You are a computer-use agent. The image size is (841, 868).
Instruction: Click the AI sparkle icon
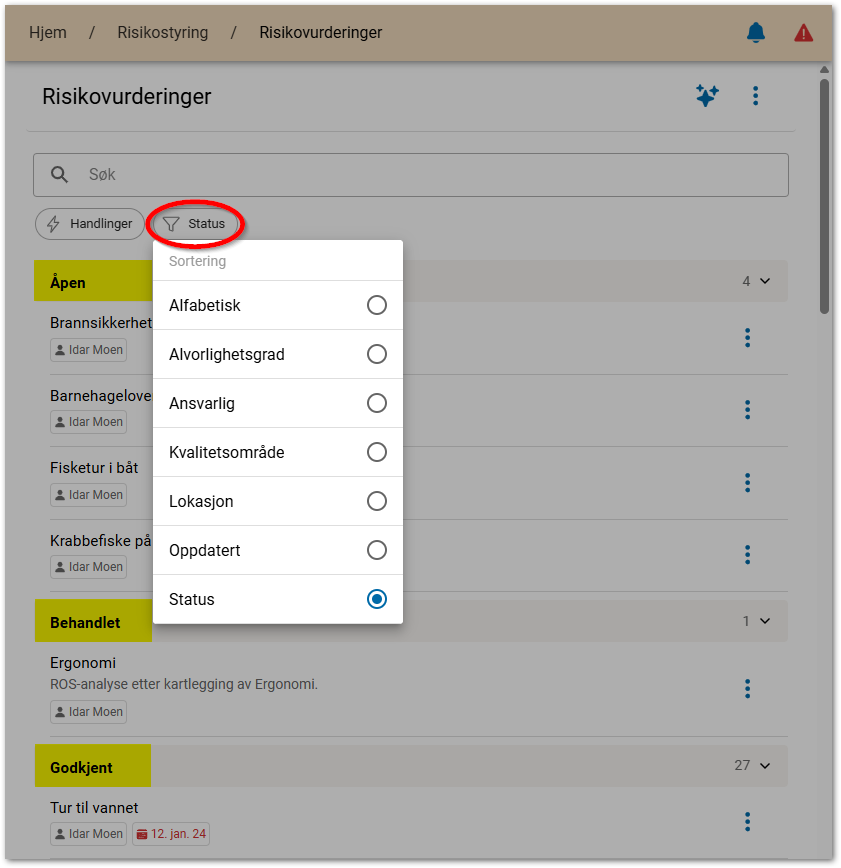click(x=707, y=96)
